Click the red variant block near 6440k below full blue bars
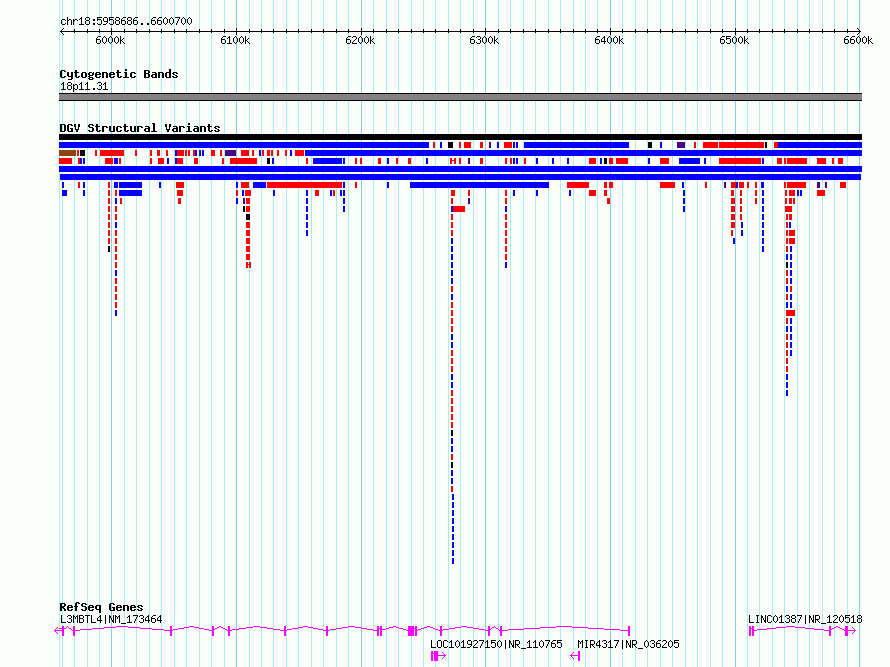Screen dimensions: 890x667 tap(668, 185)
